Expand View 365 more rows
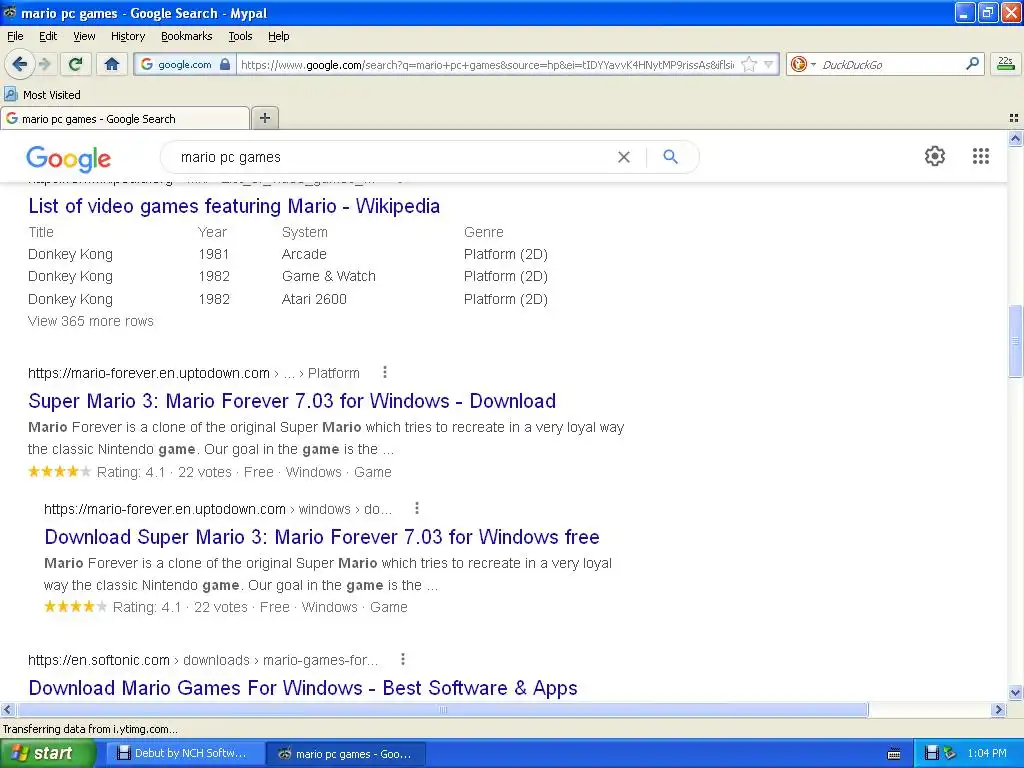The height and width of the screenshot is (768, 1024). (x=91, y=321)
